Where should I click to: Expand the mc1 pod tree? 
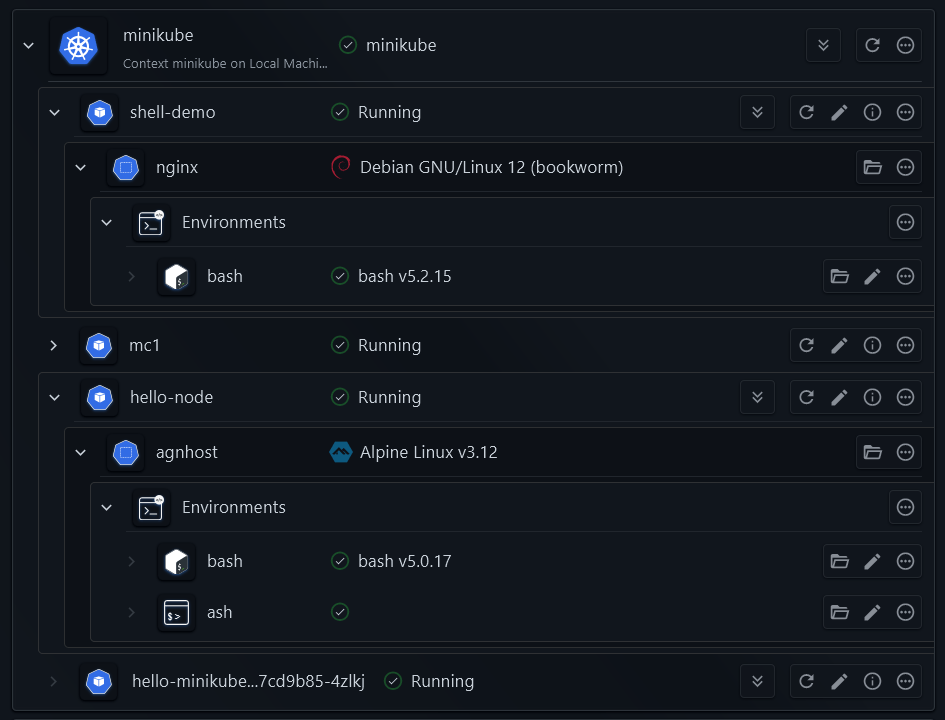click(54, 345)
